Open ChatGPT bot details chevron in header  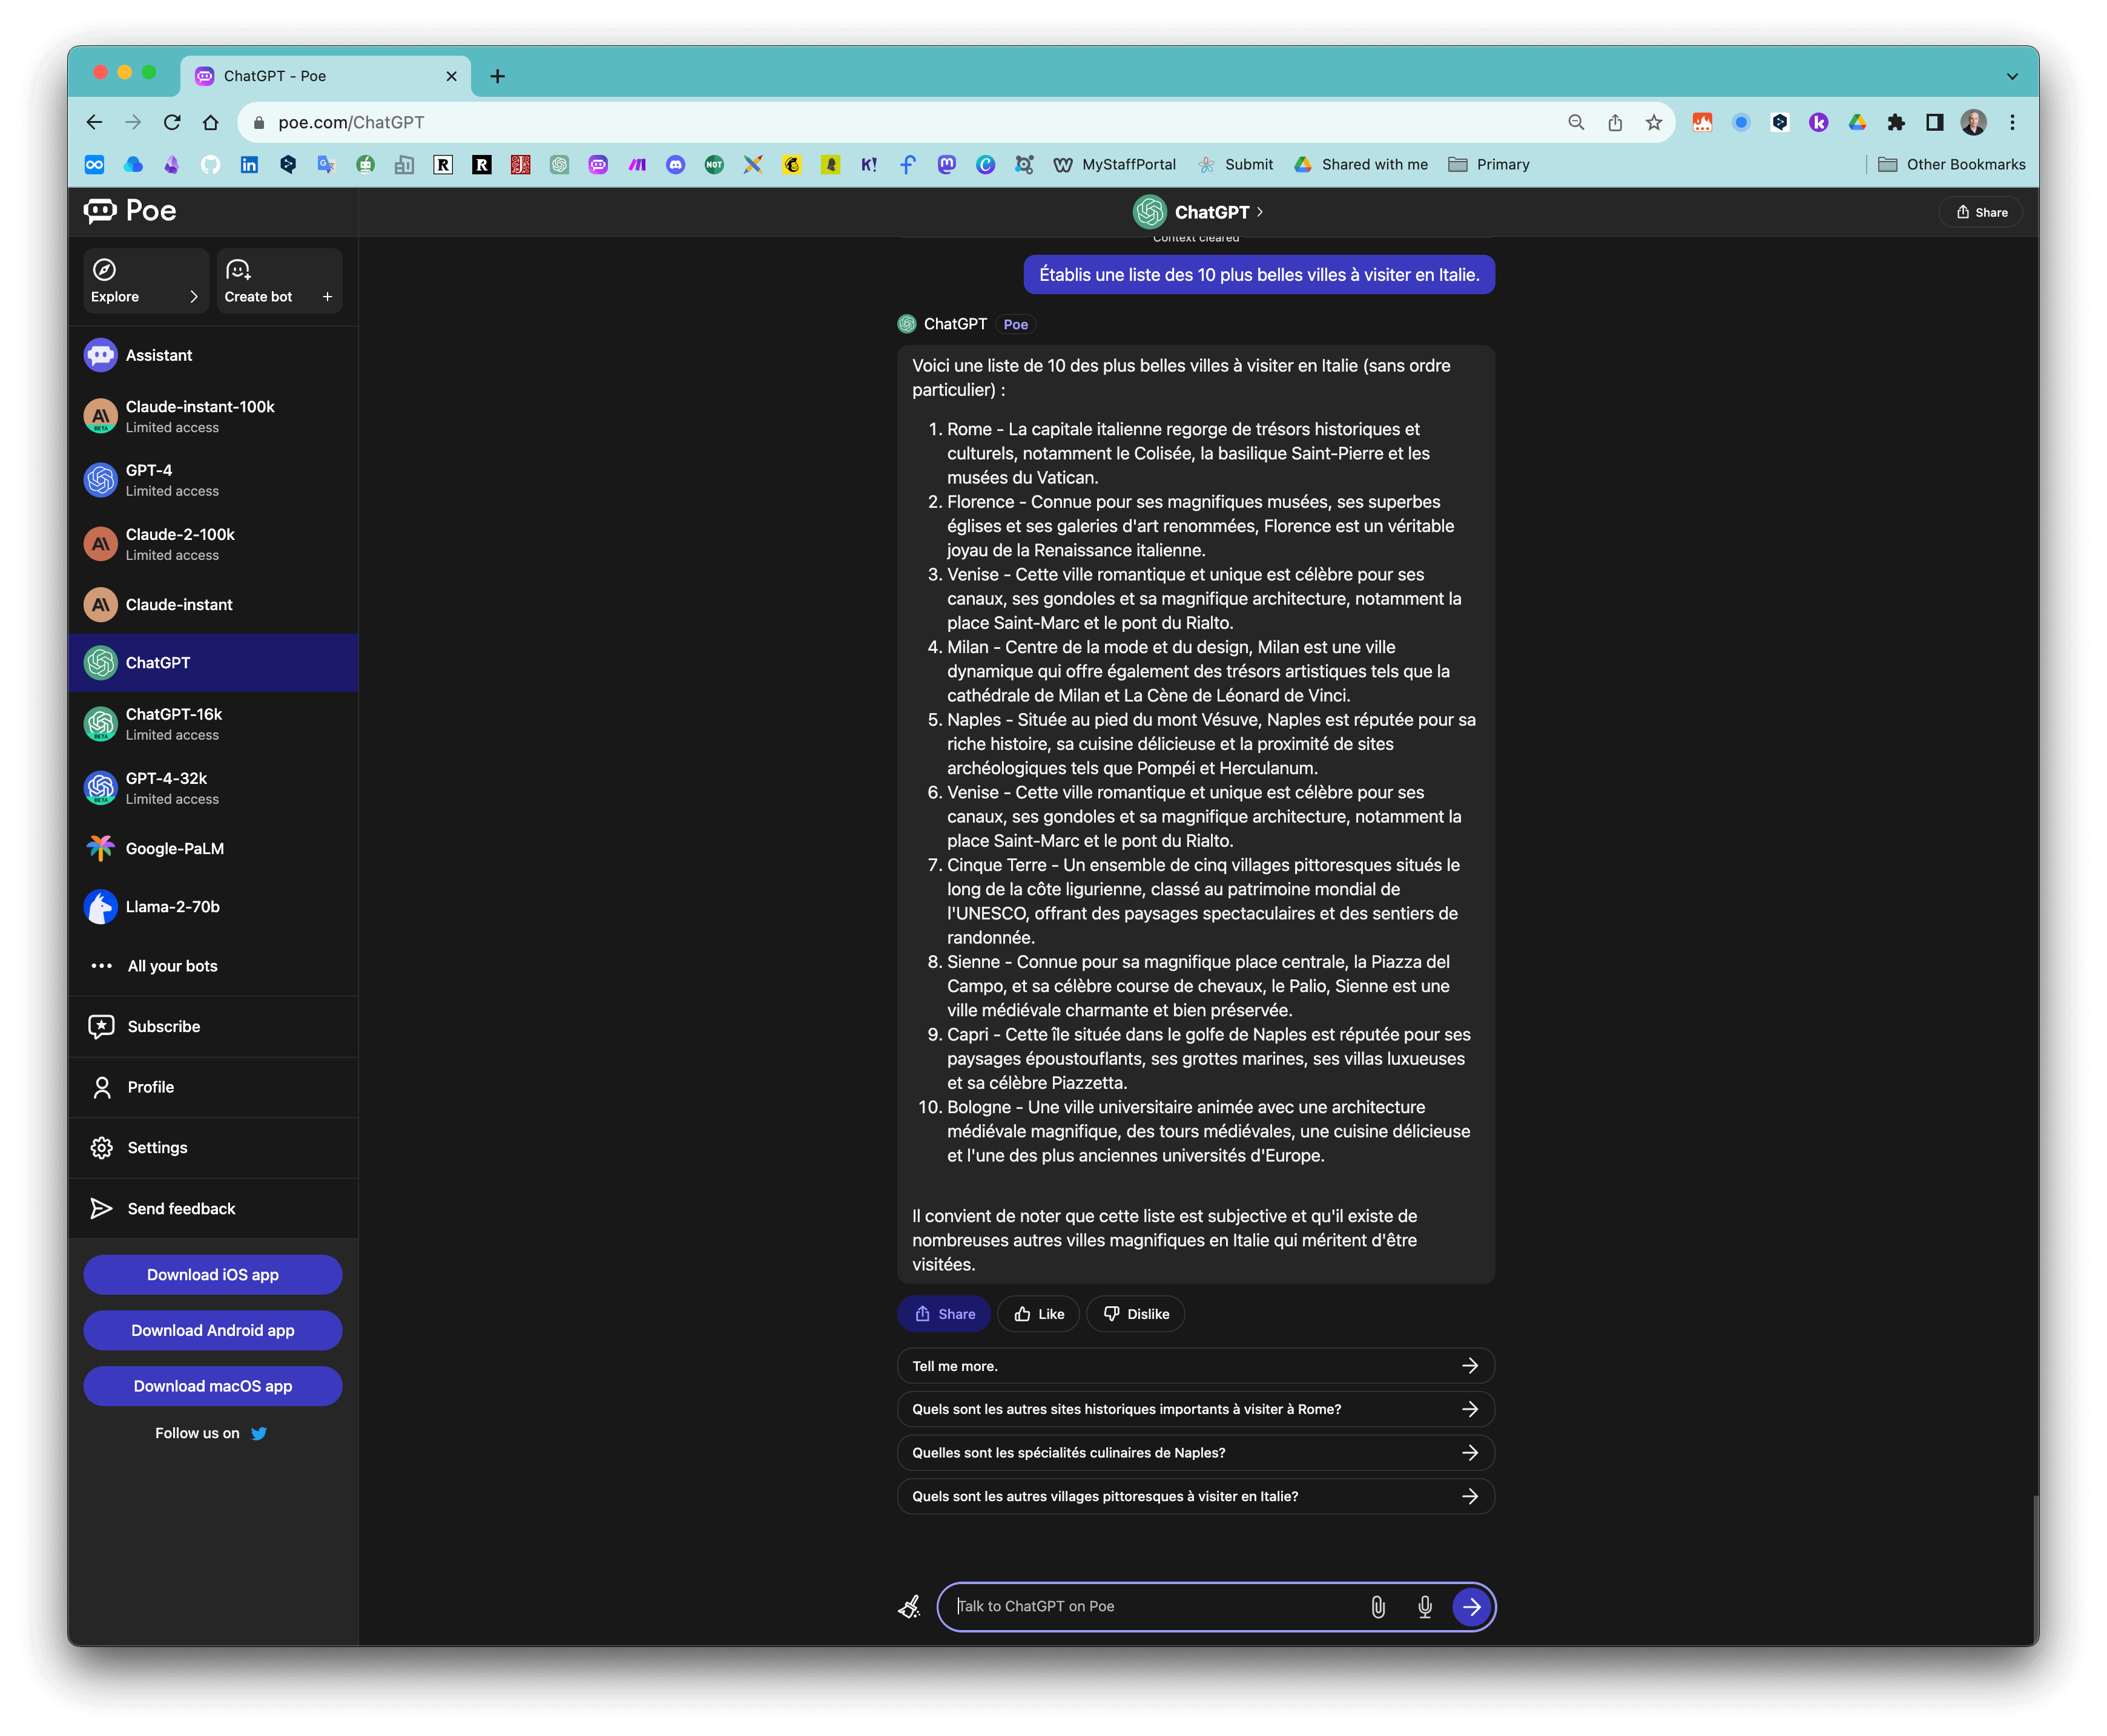tap(1260, 212)
